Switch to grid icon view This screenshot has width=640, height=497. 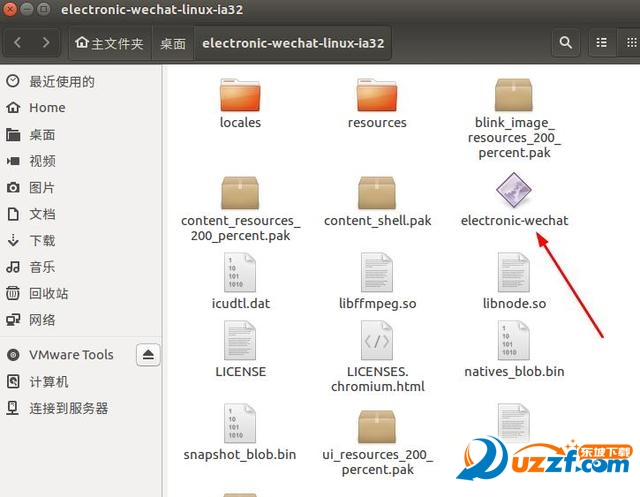click(x=630, y=43)
